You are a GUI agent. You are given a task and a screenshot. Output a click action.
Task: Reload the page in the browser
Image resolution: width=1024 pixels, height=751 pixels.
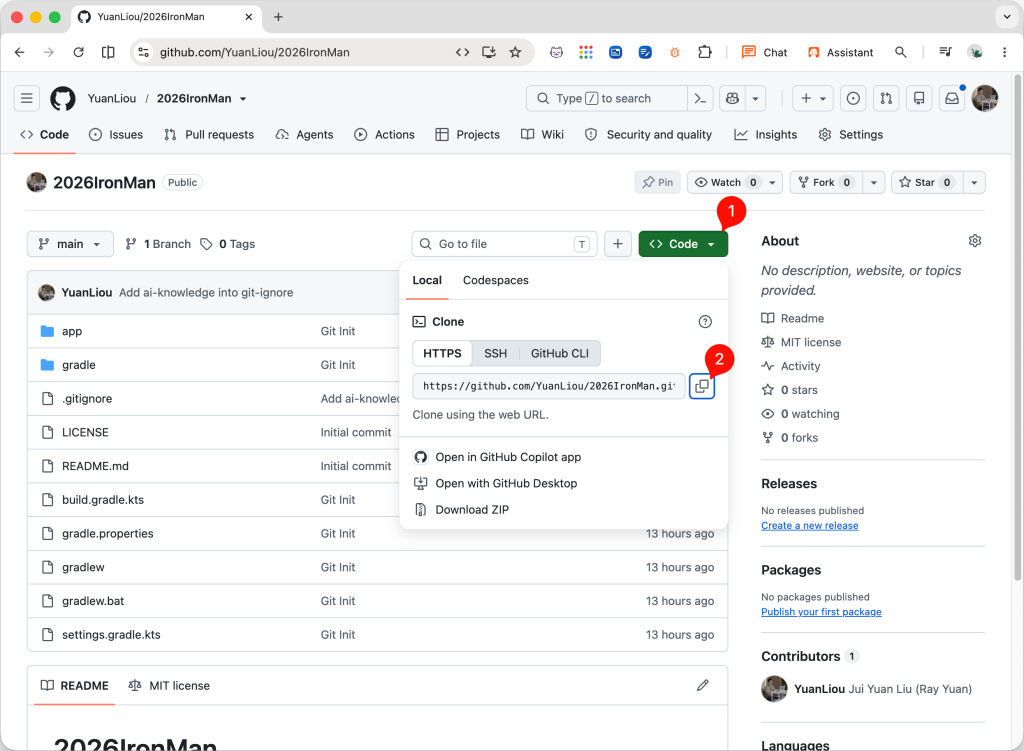tap(78, 52)
